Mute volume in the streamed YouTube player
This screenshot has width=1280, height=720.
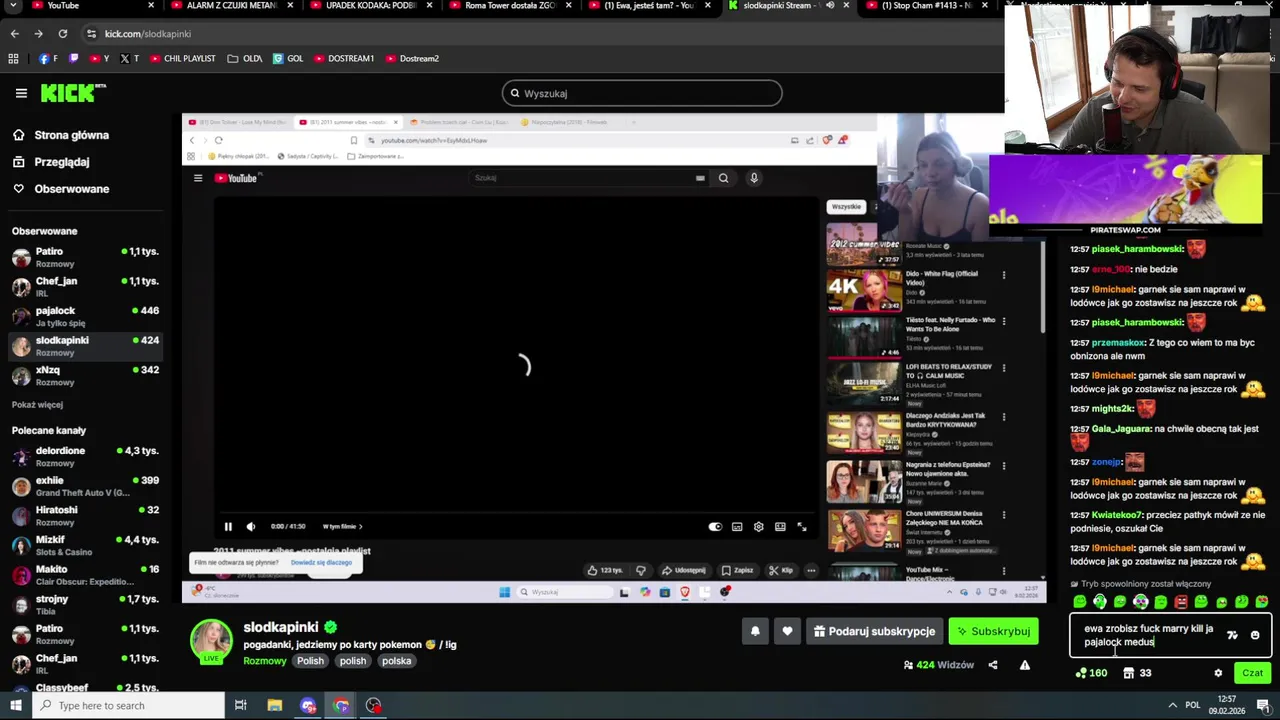tap(251, 526)
